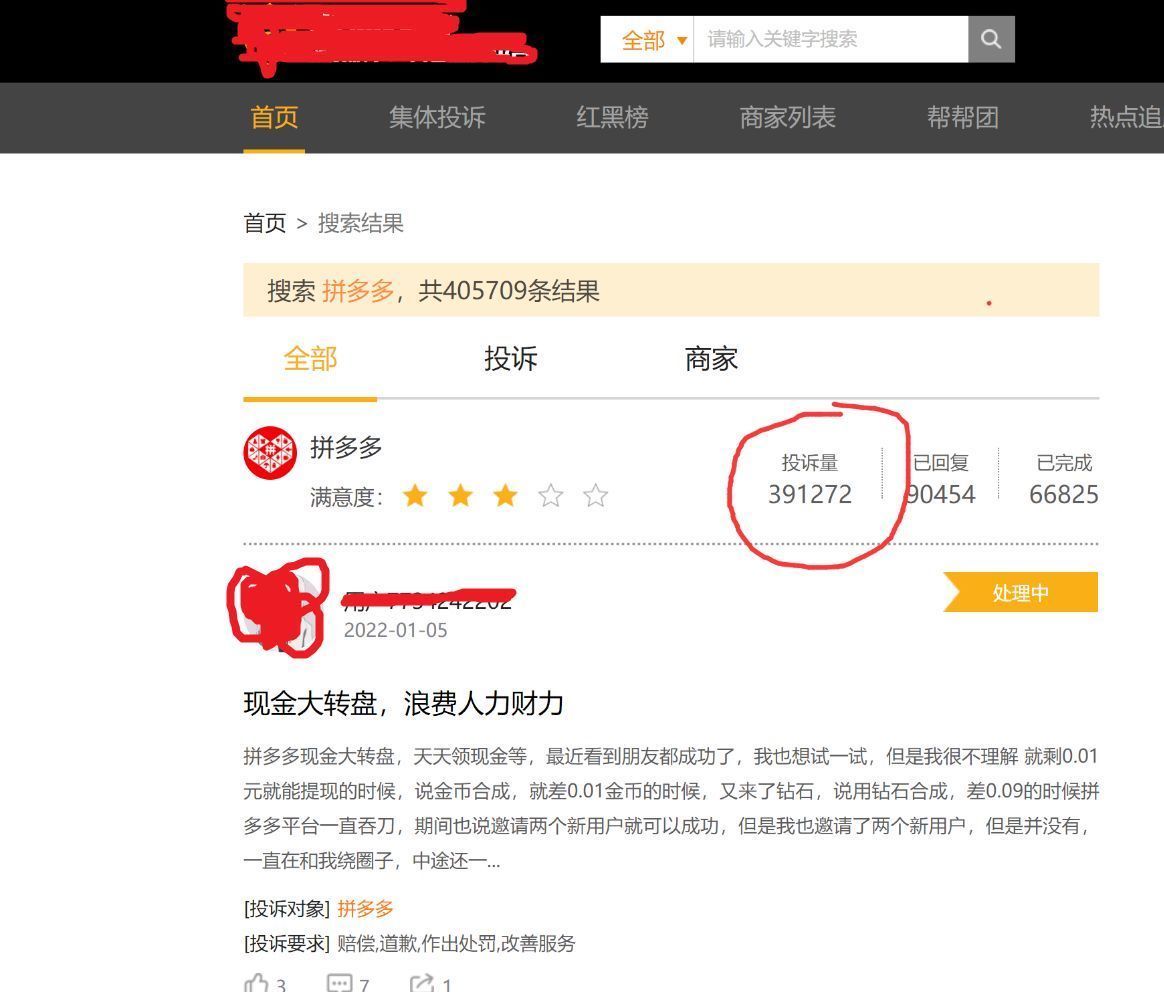
Task: Select the 全部 results filter tab
Action: coord(310,359)
